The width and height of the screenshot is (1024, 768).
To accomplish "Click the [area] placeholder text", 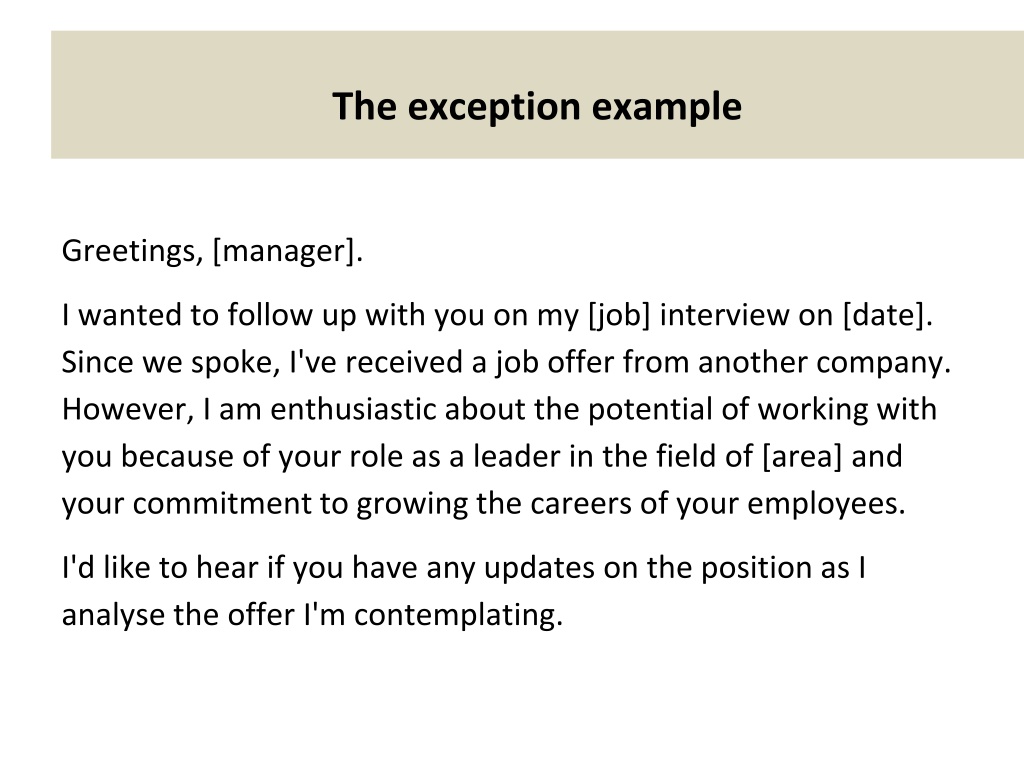I will point(803,456).
